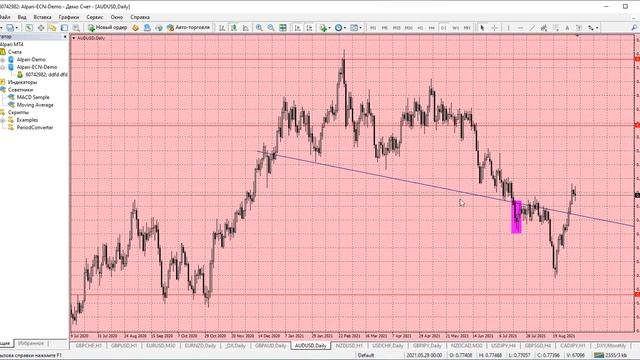Viewport: 640px width, 360px height.
Task: Toggle Auto-trading (Авто-торговля) button
Action: coord(189,28)
